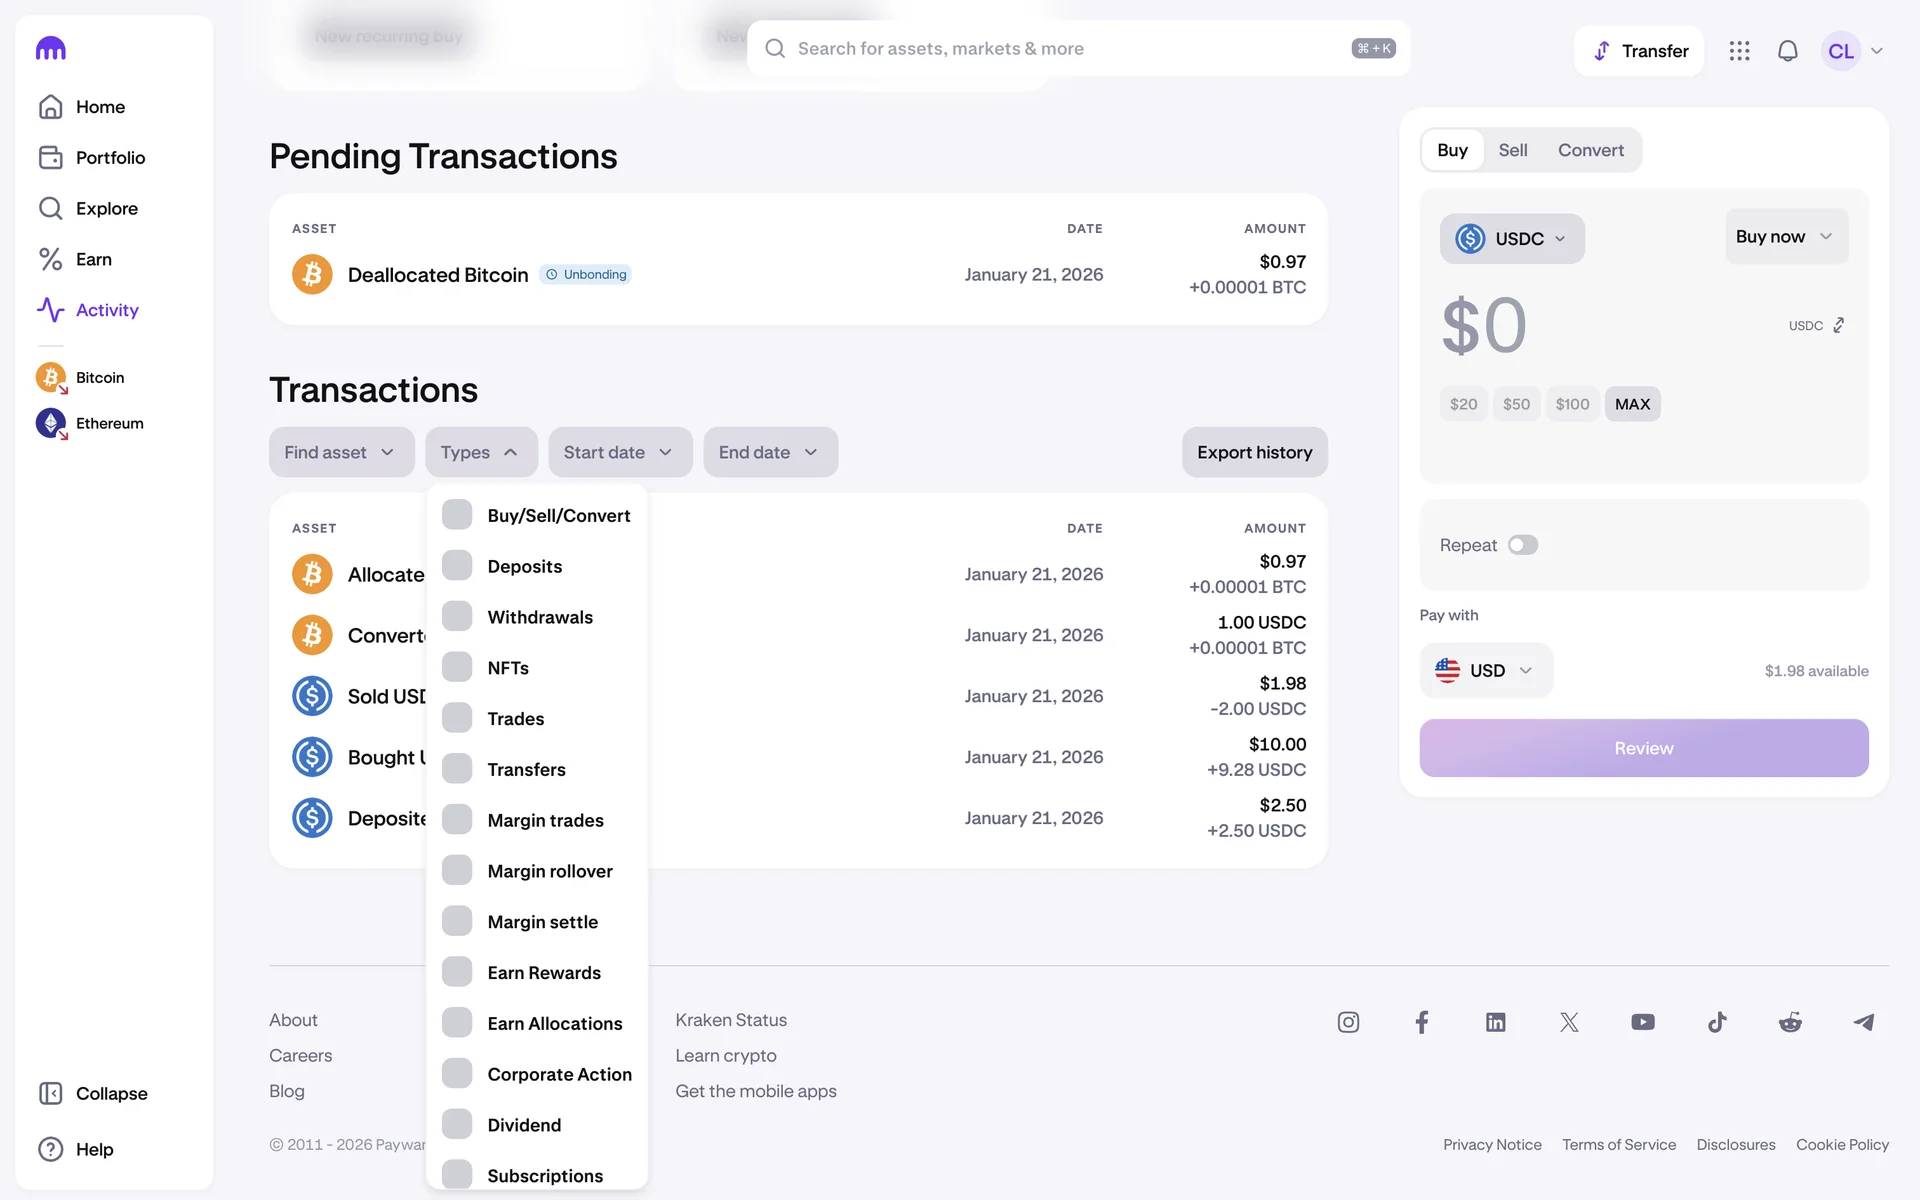Enable the Repeat purchase toggle
The width and height of the screenshot is (1920, 1200).
pyautogui.click(x=1523, y=545)
